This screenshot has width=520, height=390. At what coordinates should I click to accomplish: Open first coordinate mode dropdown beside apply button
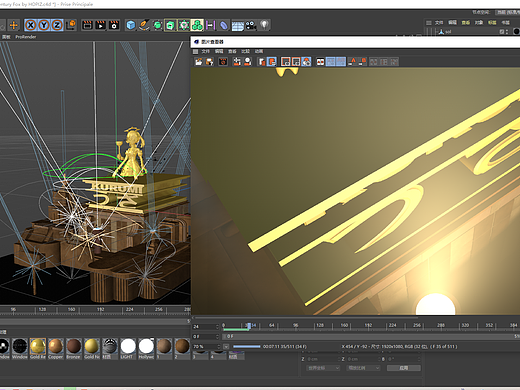click(x=323, y=368)
